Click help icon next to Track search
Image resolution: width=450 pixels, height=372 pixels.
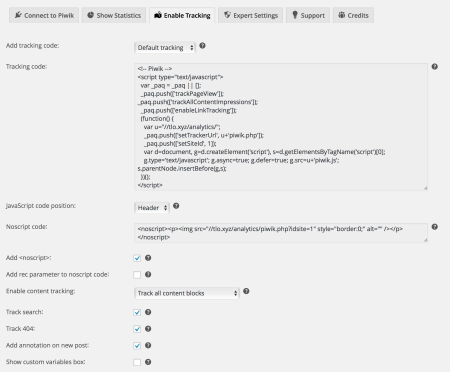148,312
